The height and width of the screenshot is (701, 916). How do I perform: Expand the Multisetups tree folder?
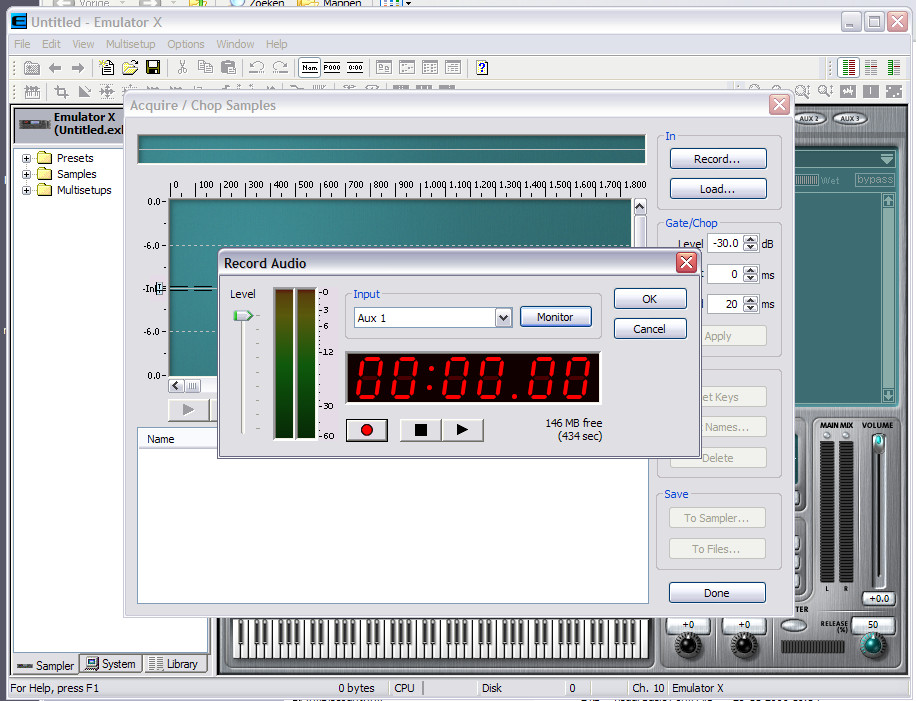coord(26,190)
